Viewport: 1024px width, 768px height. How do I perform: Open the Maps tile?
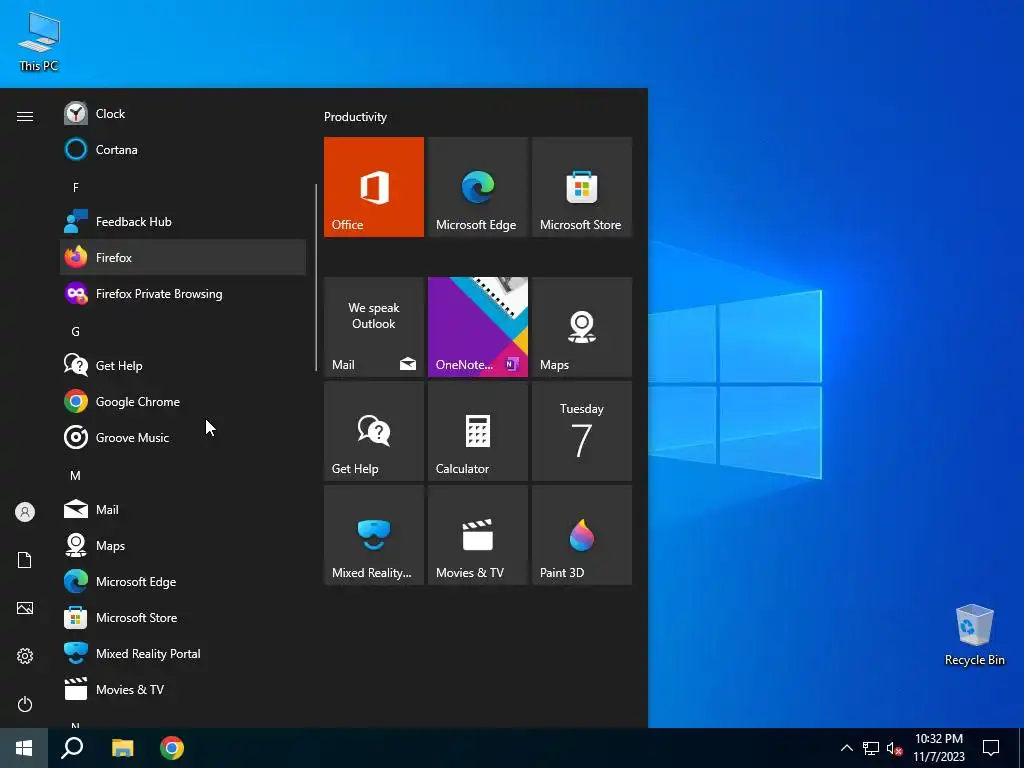tap(582, 327)
